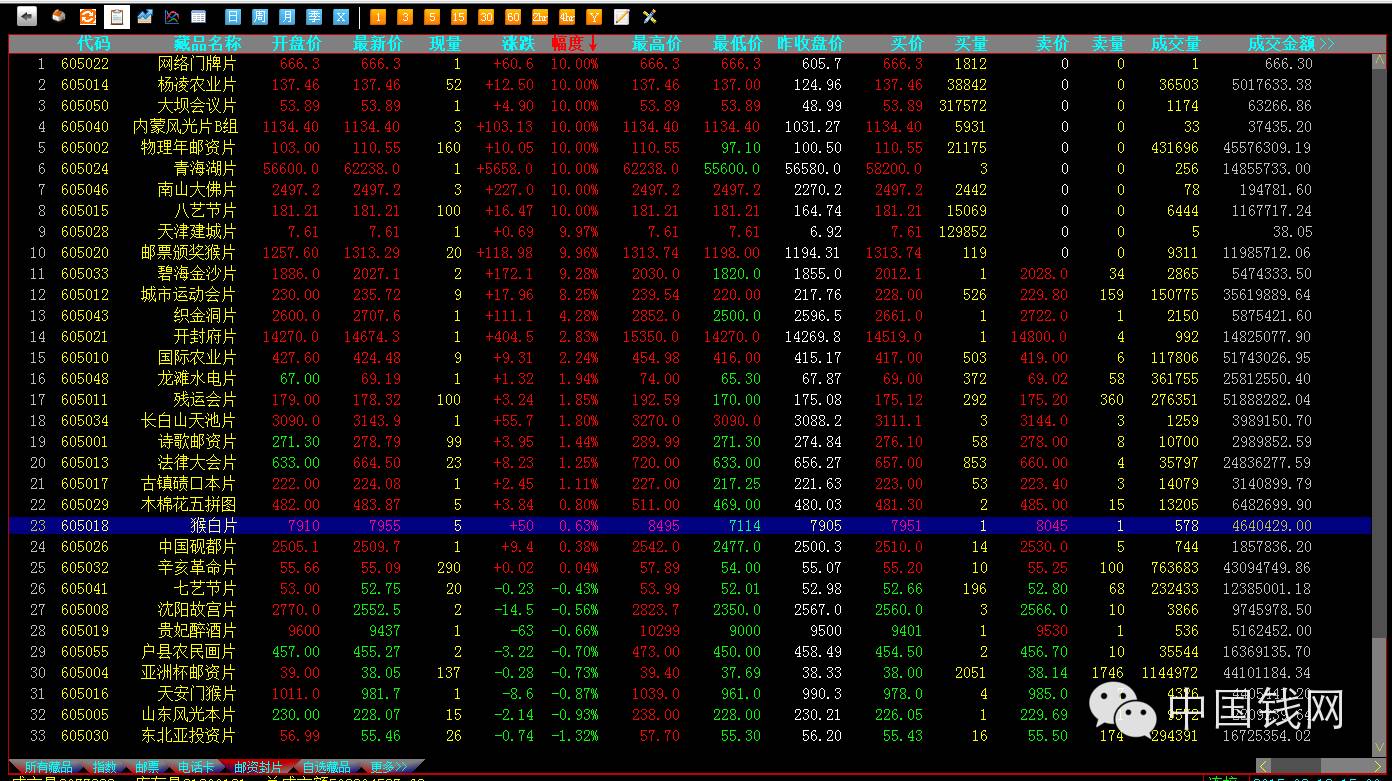
Task: Switch to the 邮资封片 tab
Action: (258, 767)
